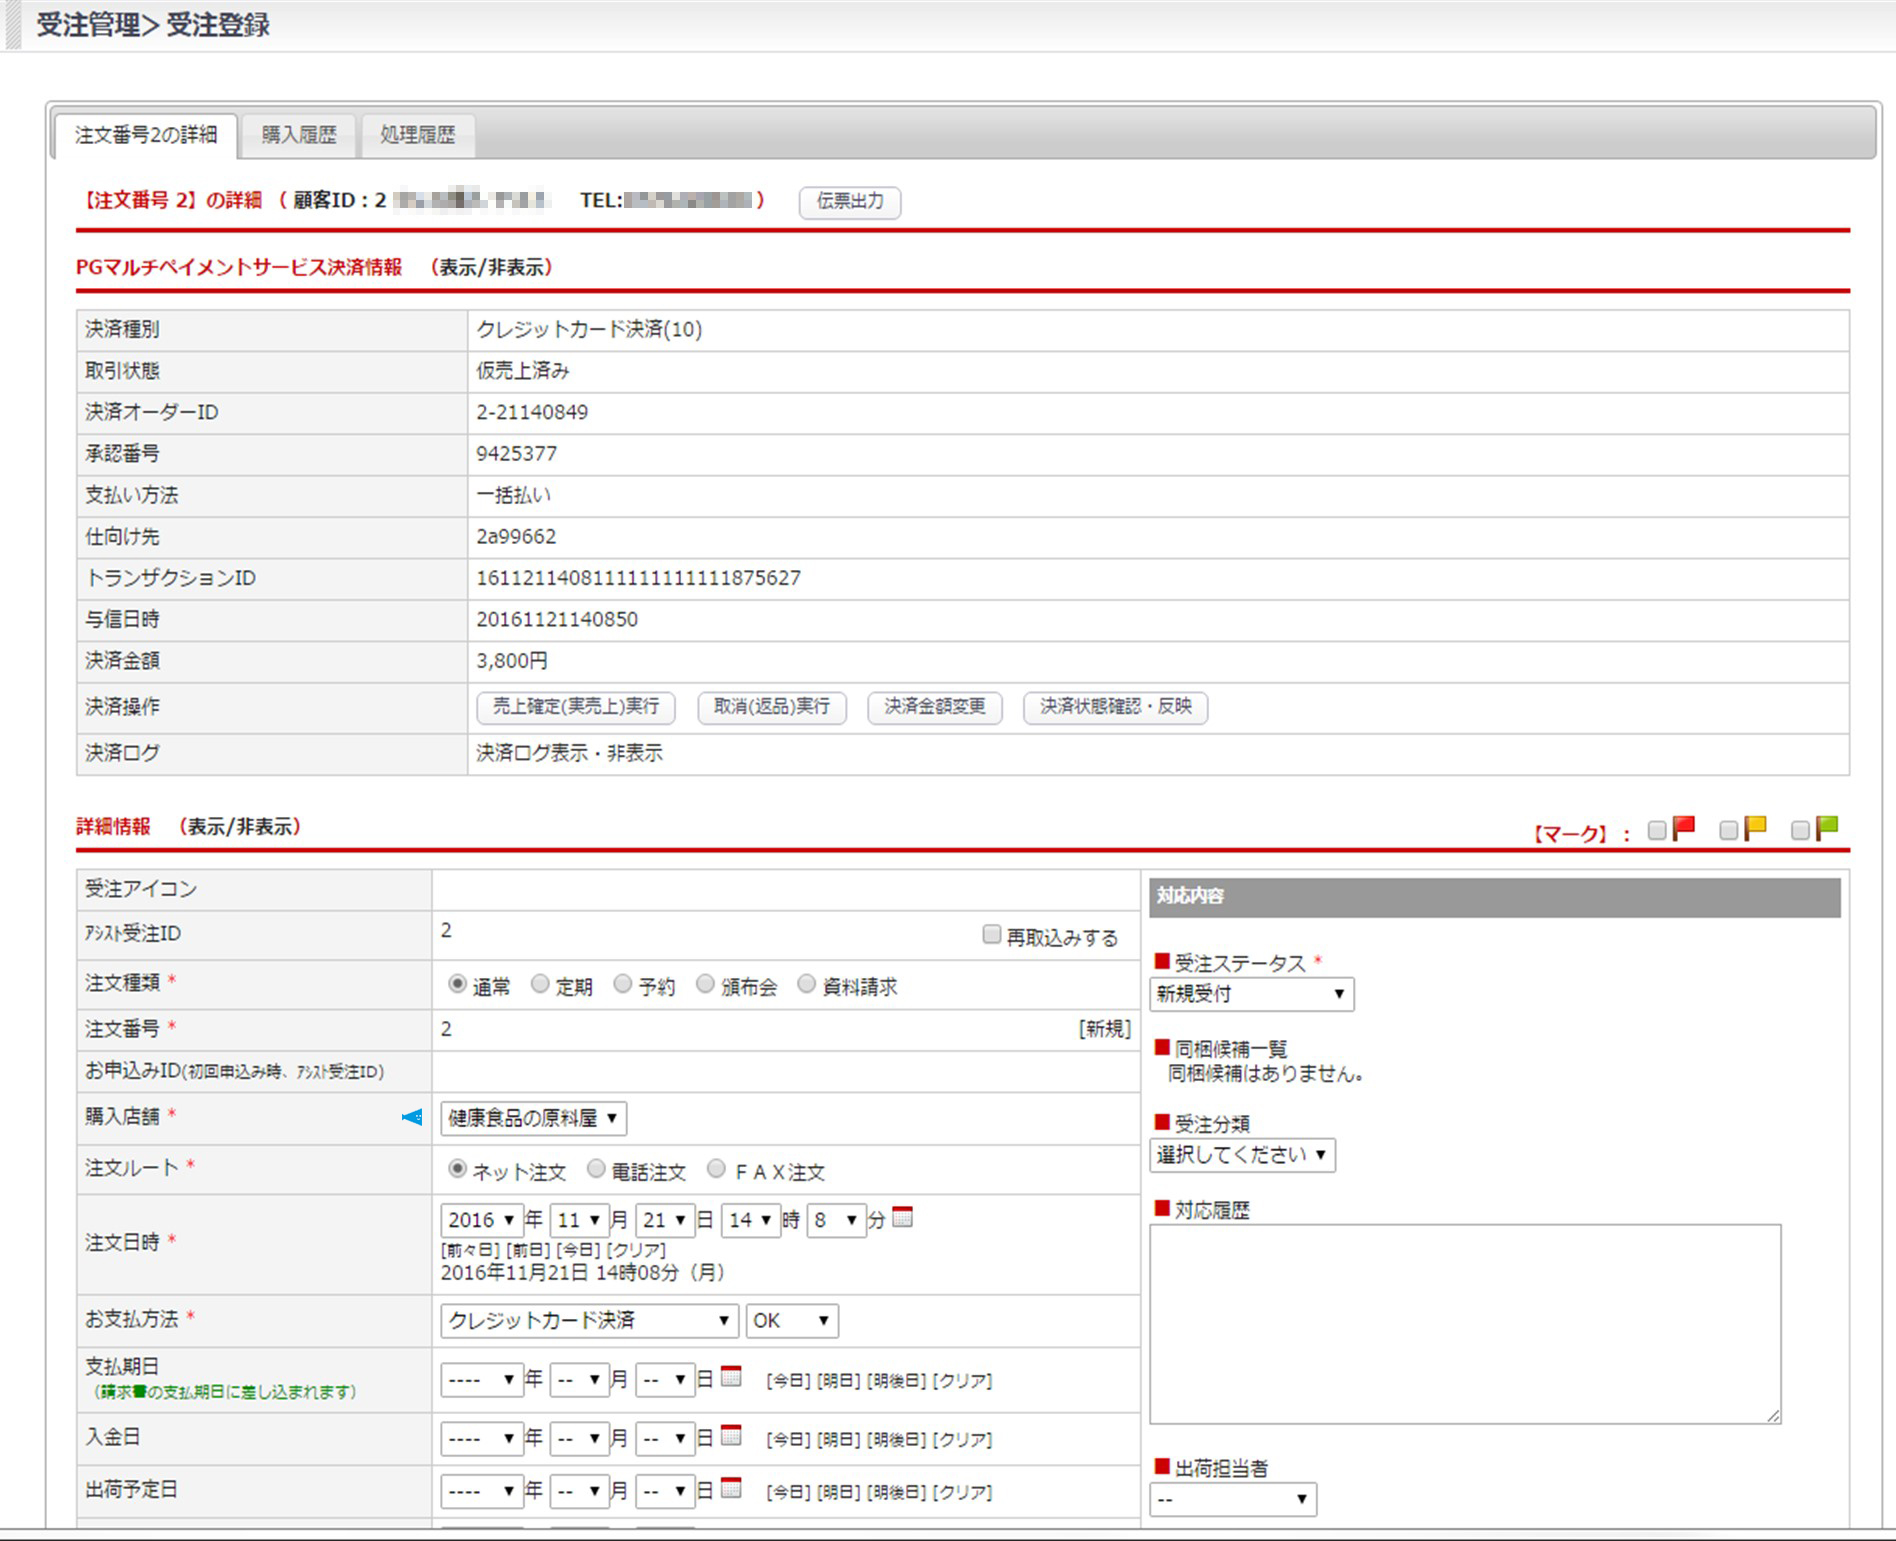Click the calendar icon in 入金日 row
Viewport: 1896px width, 1541px height.
tap(731, 1436)
